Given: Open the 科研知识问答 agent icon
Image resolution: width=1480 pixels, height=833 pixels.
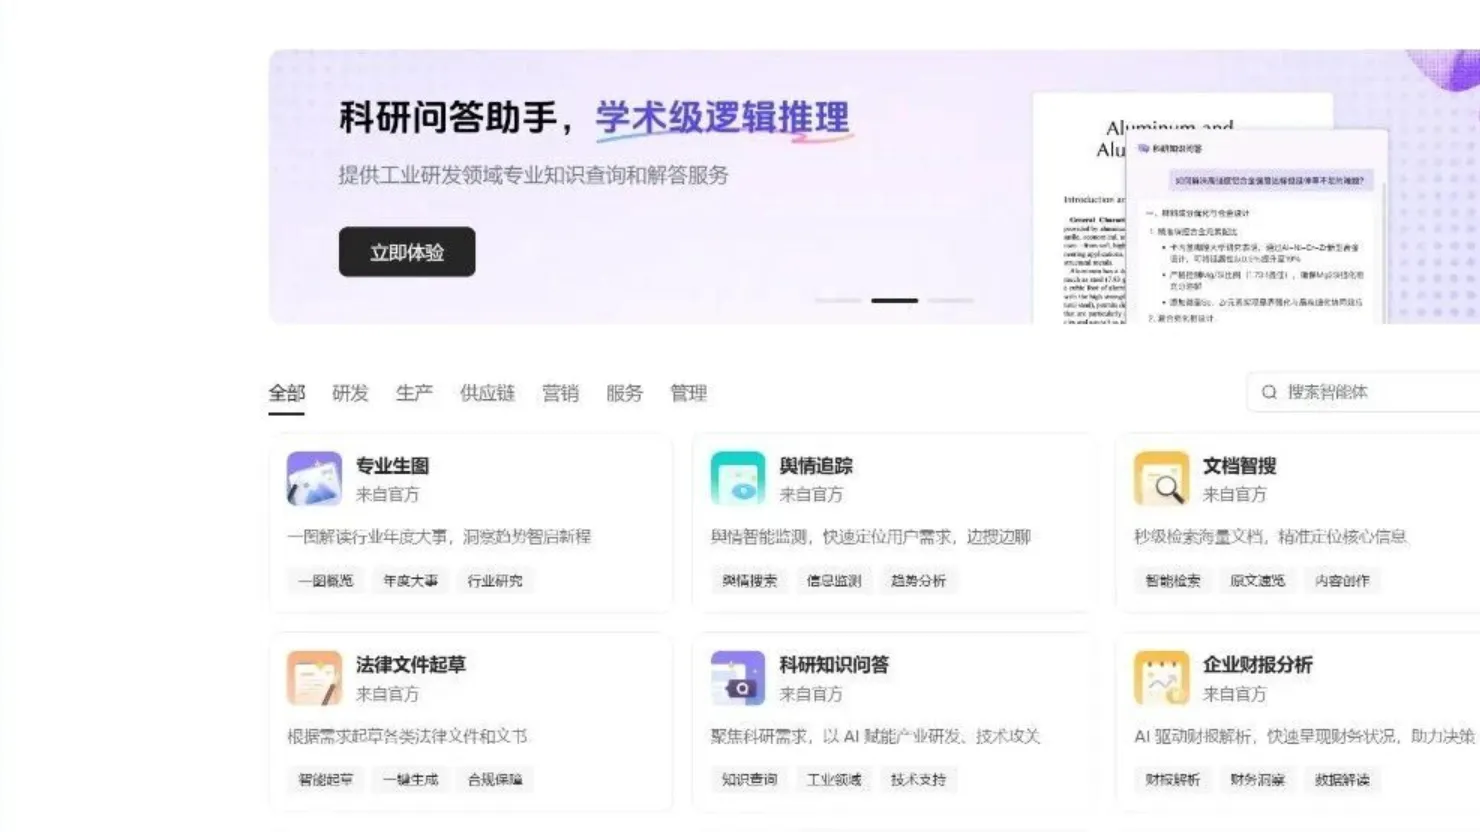Looking at the screenshot, I should click(738, 678).
